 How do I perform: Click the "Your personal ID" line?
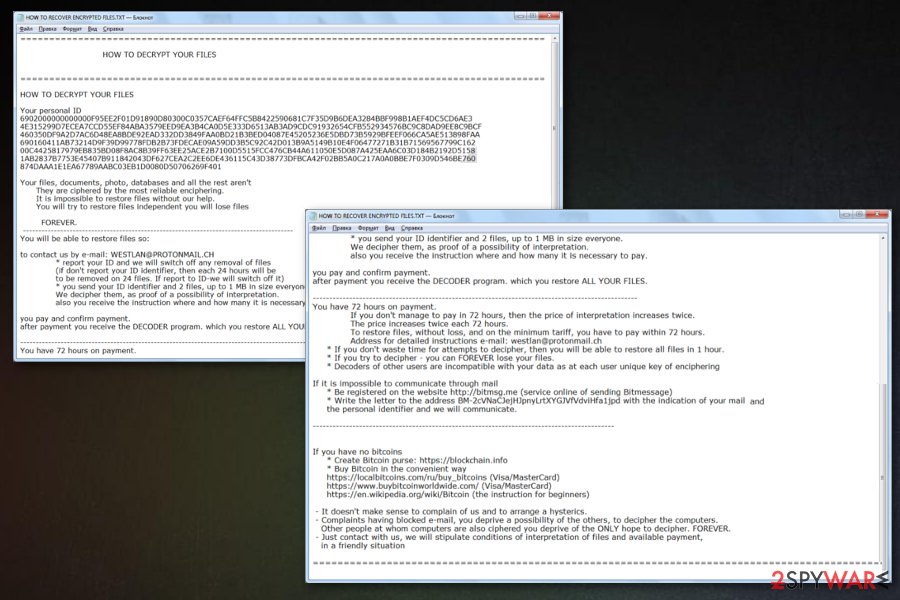[51, 111]
